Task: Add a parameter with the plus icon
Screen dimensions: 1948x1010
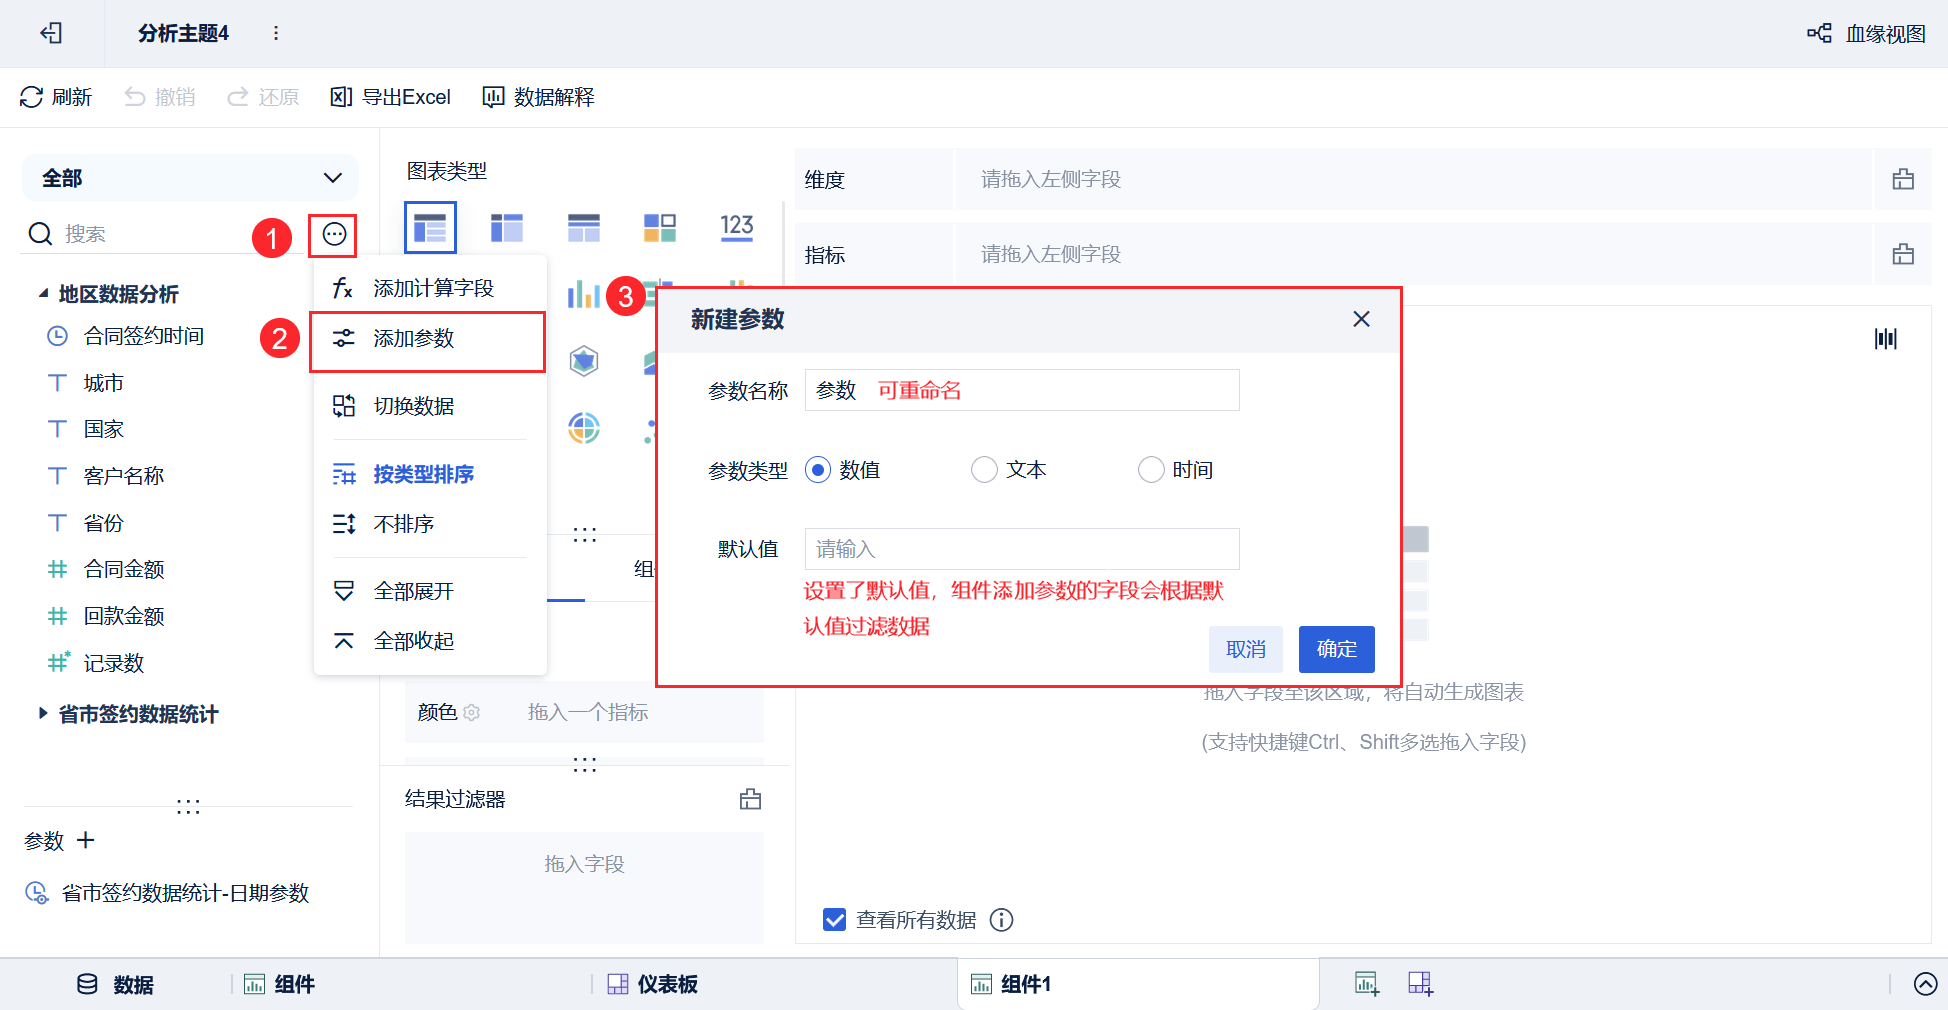Action: (x=86, y=840)
